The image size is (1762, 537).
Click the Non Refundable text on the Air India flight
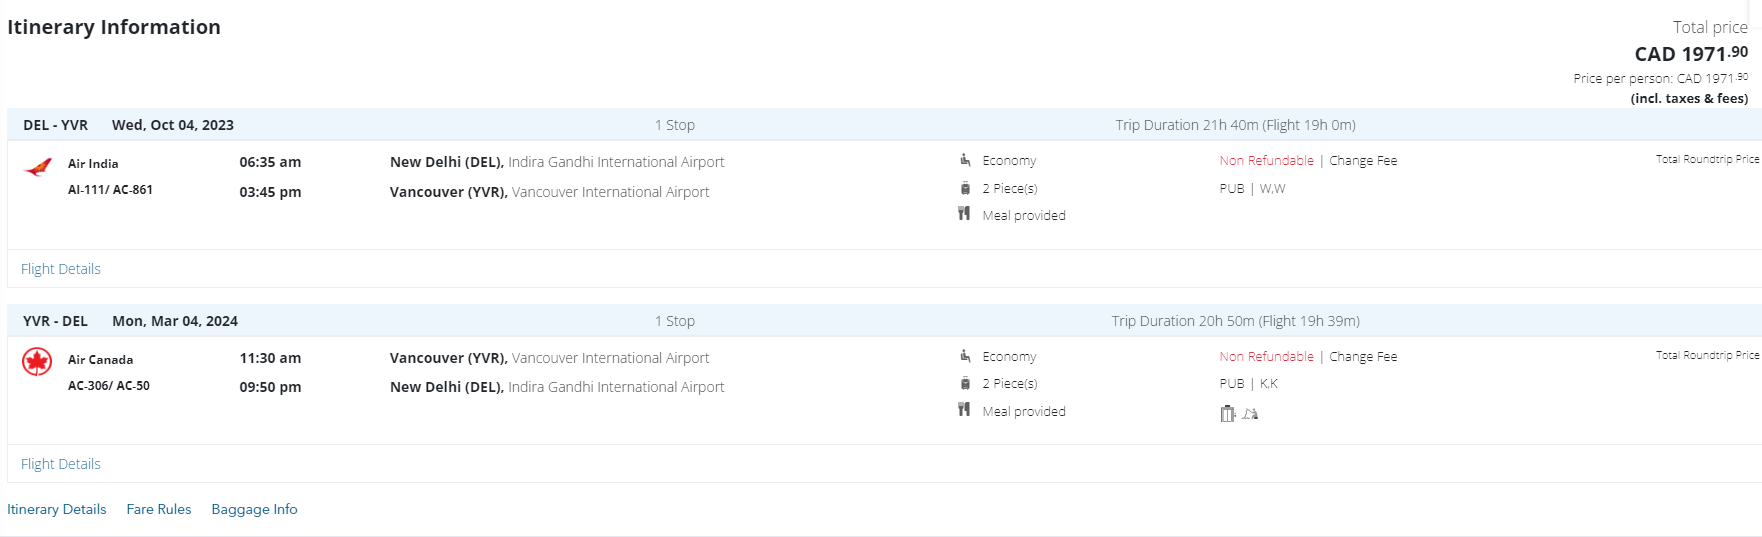(1266, 161)
